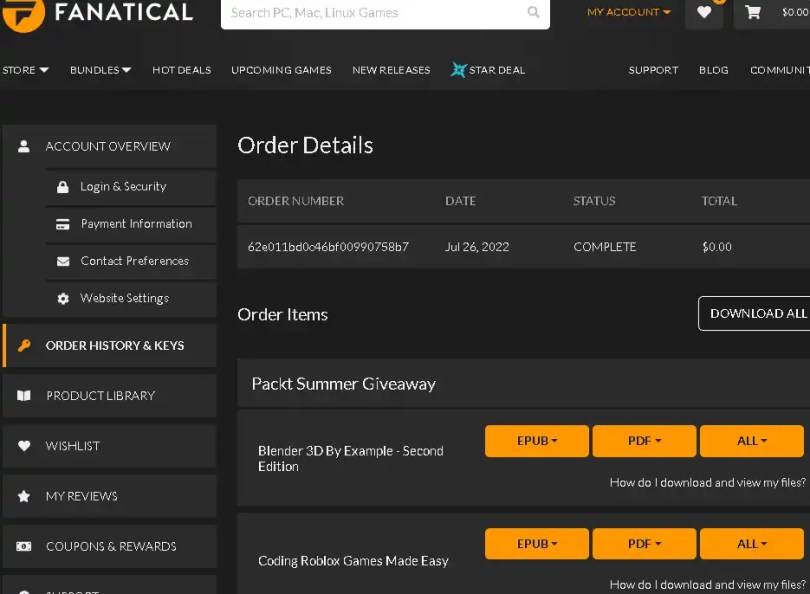Open ALL dropdown for Blender 3D By Example
The image size is (810, 594).
coord(752,441)
